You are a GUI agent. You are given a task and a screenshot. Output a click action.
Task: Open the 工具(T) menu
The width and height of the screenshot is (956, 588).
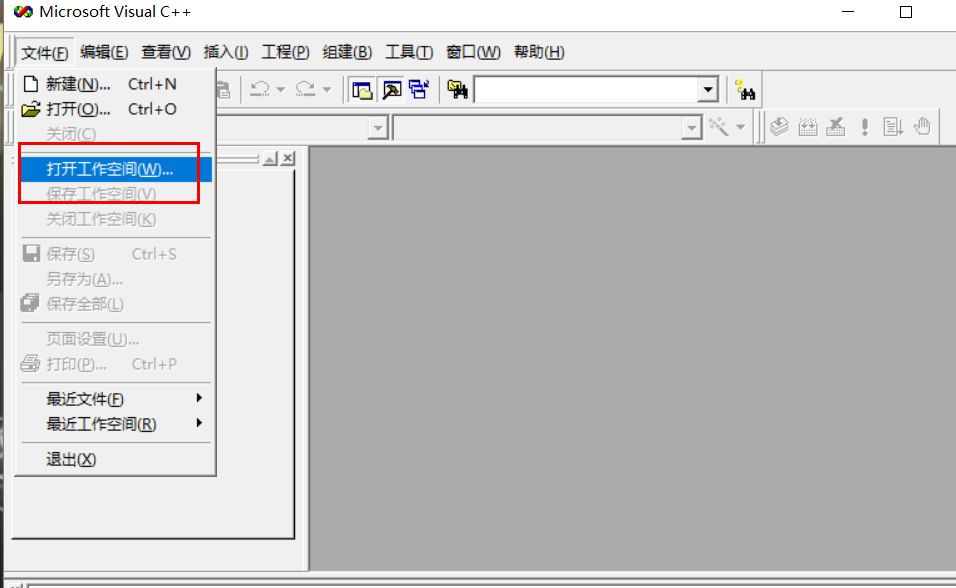click(408, 52)
